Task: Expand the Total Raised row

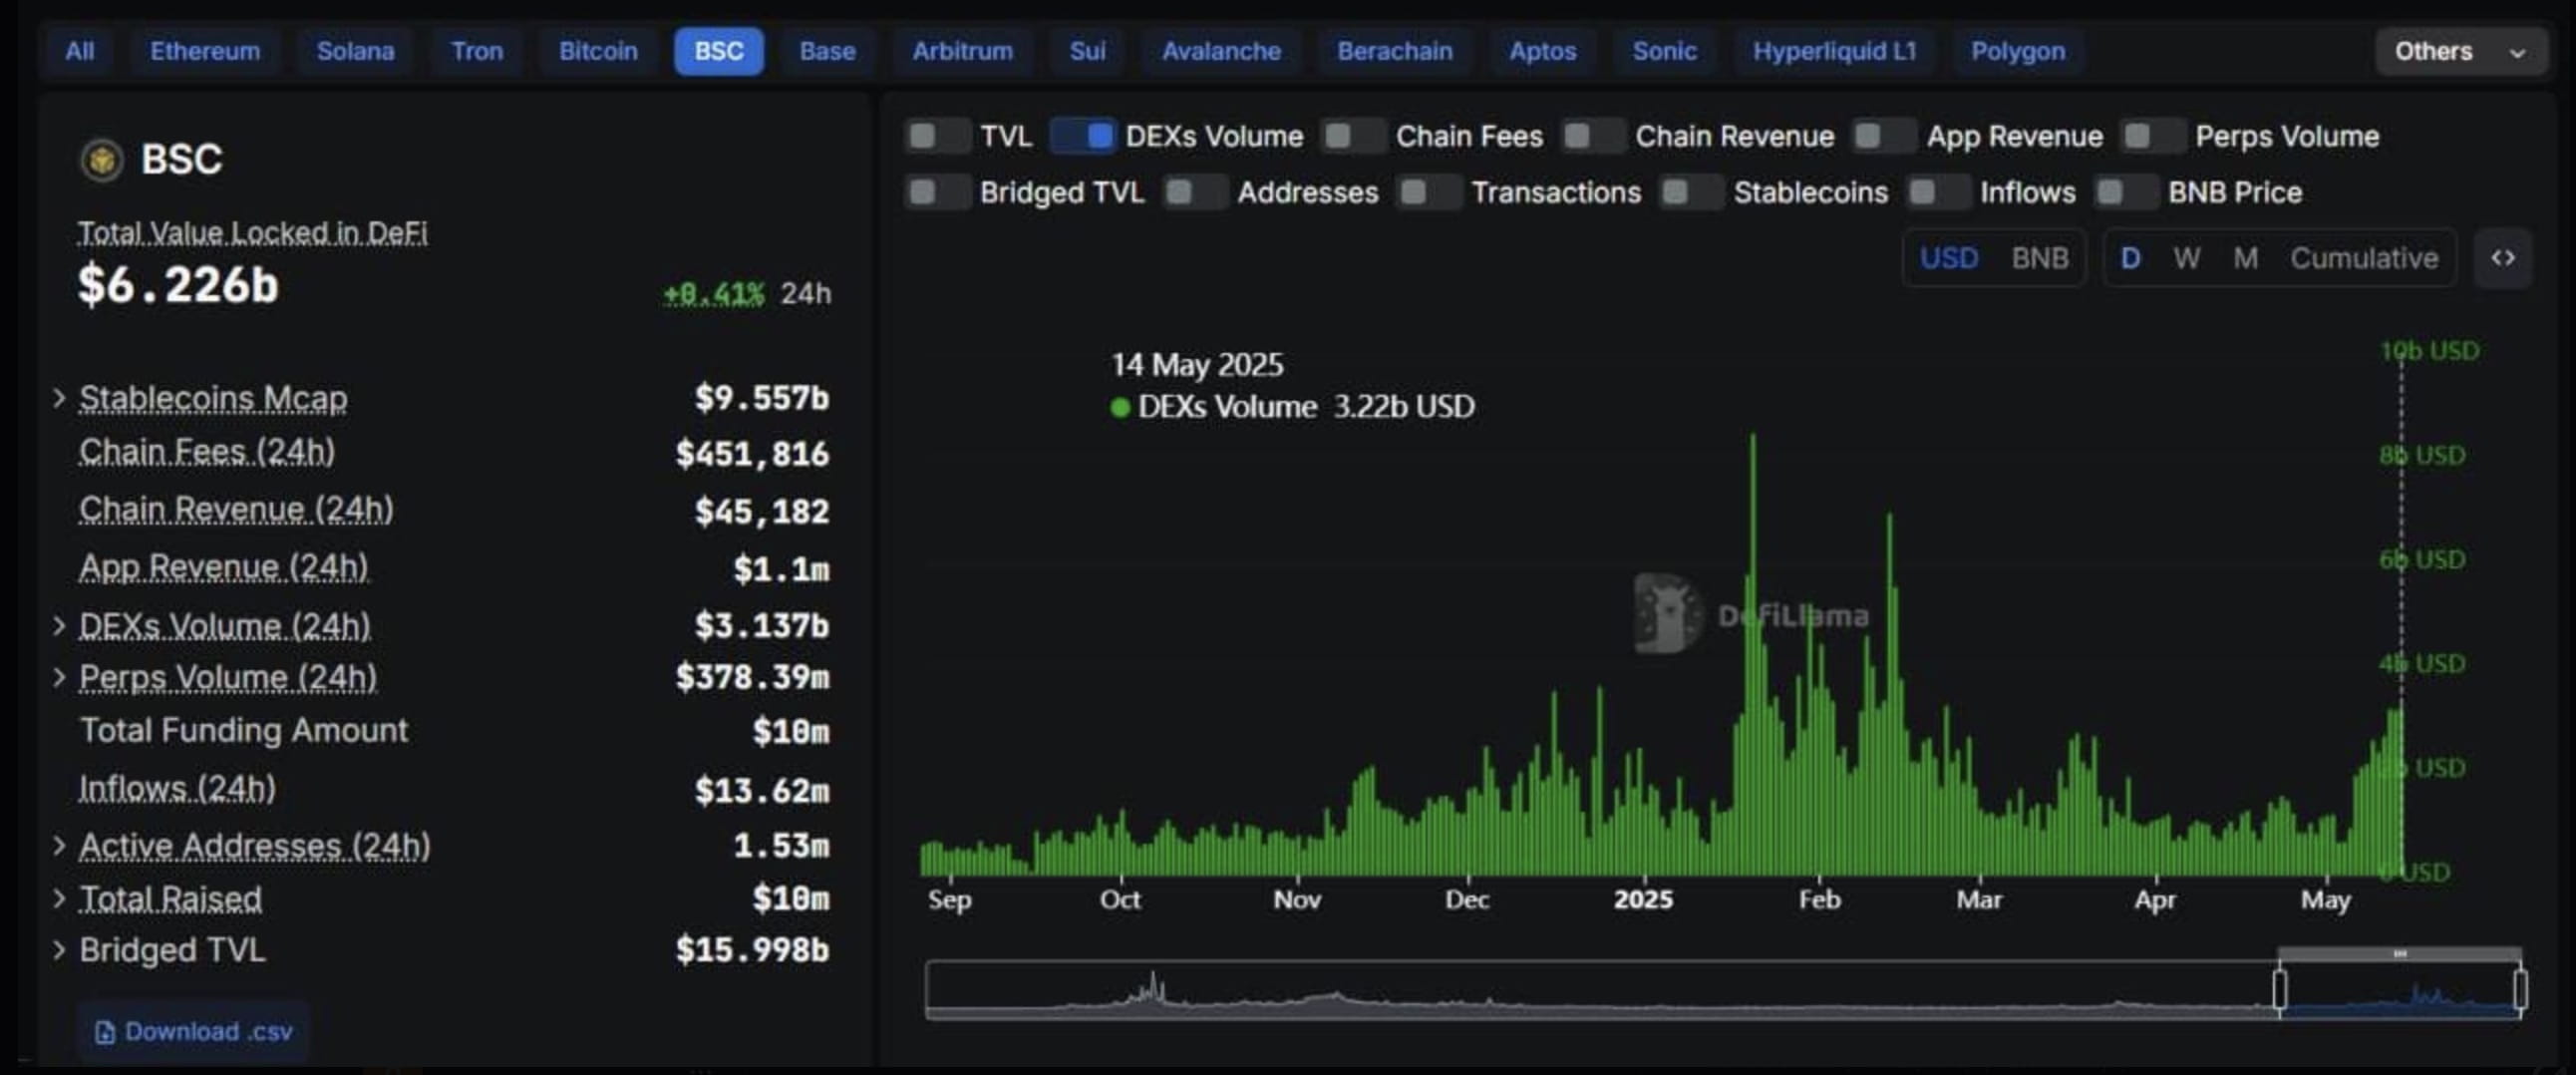Action: pos(59,898)
